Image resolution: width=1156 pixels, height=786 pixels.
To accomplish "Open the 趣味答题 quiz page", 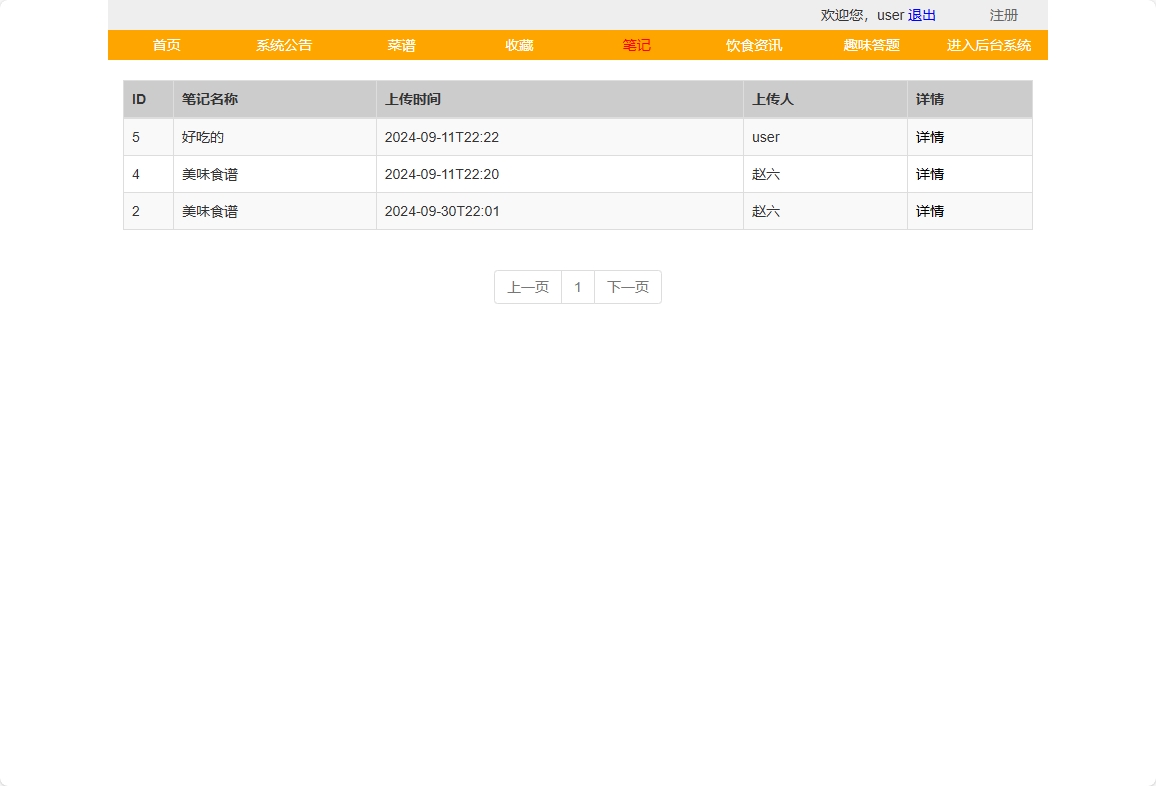I will [x=870, y=45].
